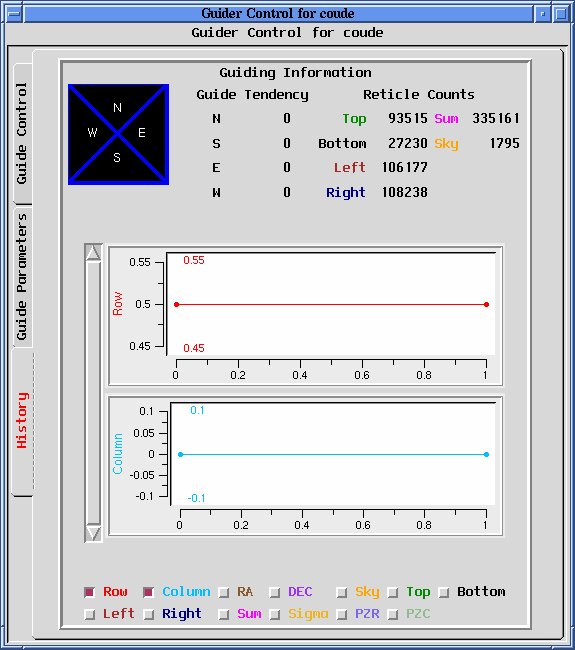Click the left endpoint of Column line
The height and width of the screenshot is (650, 575).
(180, 454)
